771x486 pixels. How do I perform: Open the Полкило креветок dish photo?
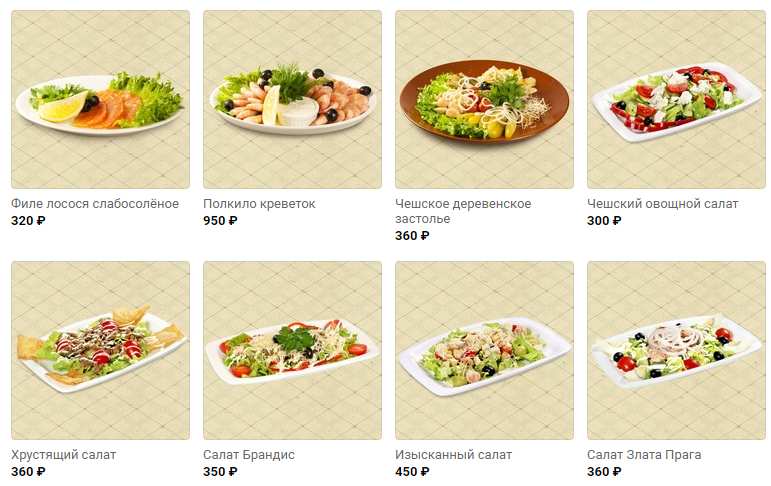[x=293, y=99]
